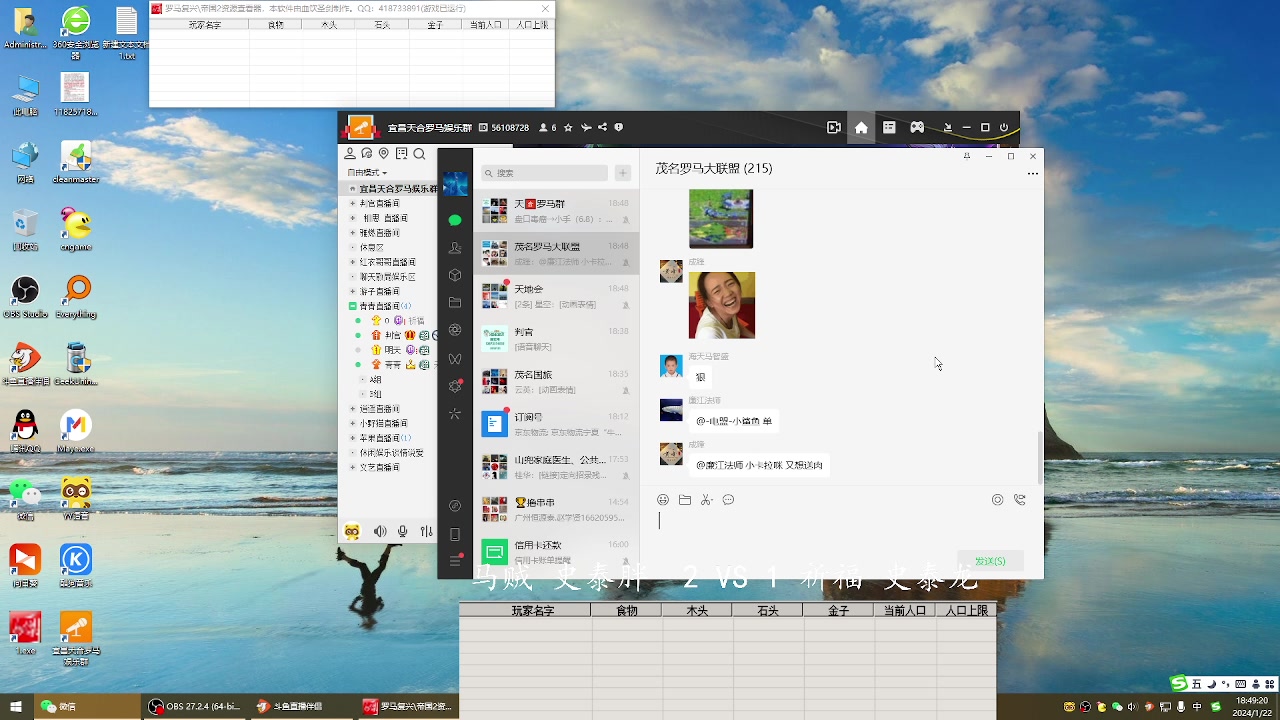Viewport: 1280px width, 720px height.
Task: Click the chat message scrollbar
Action: point(1039,458)
